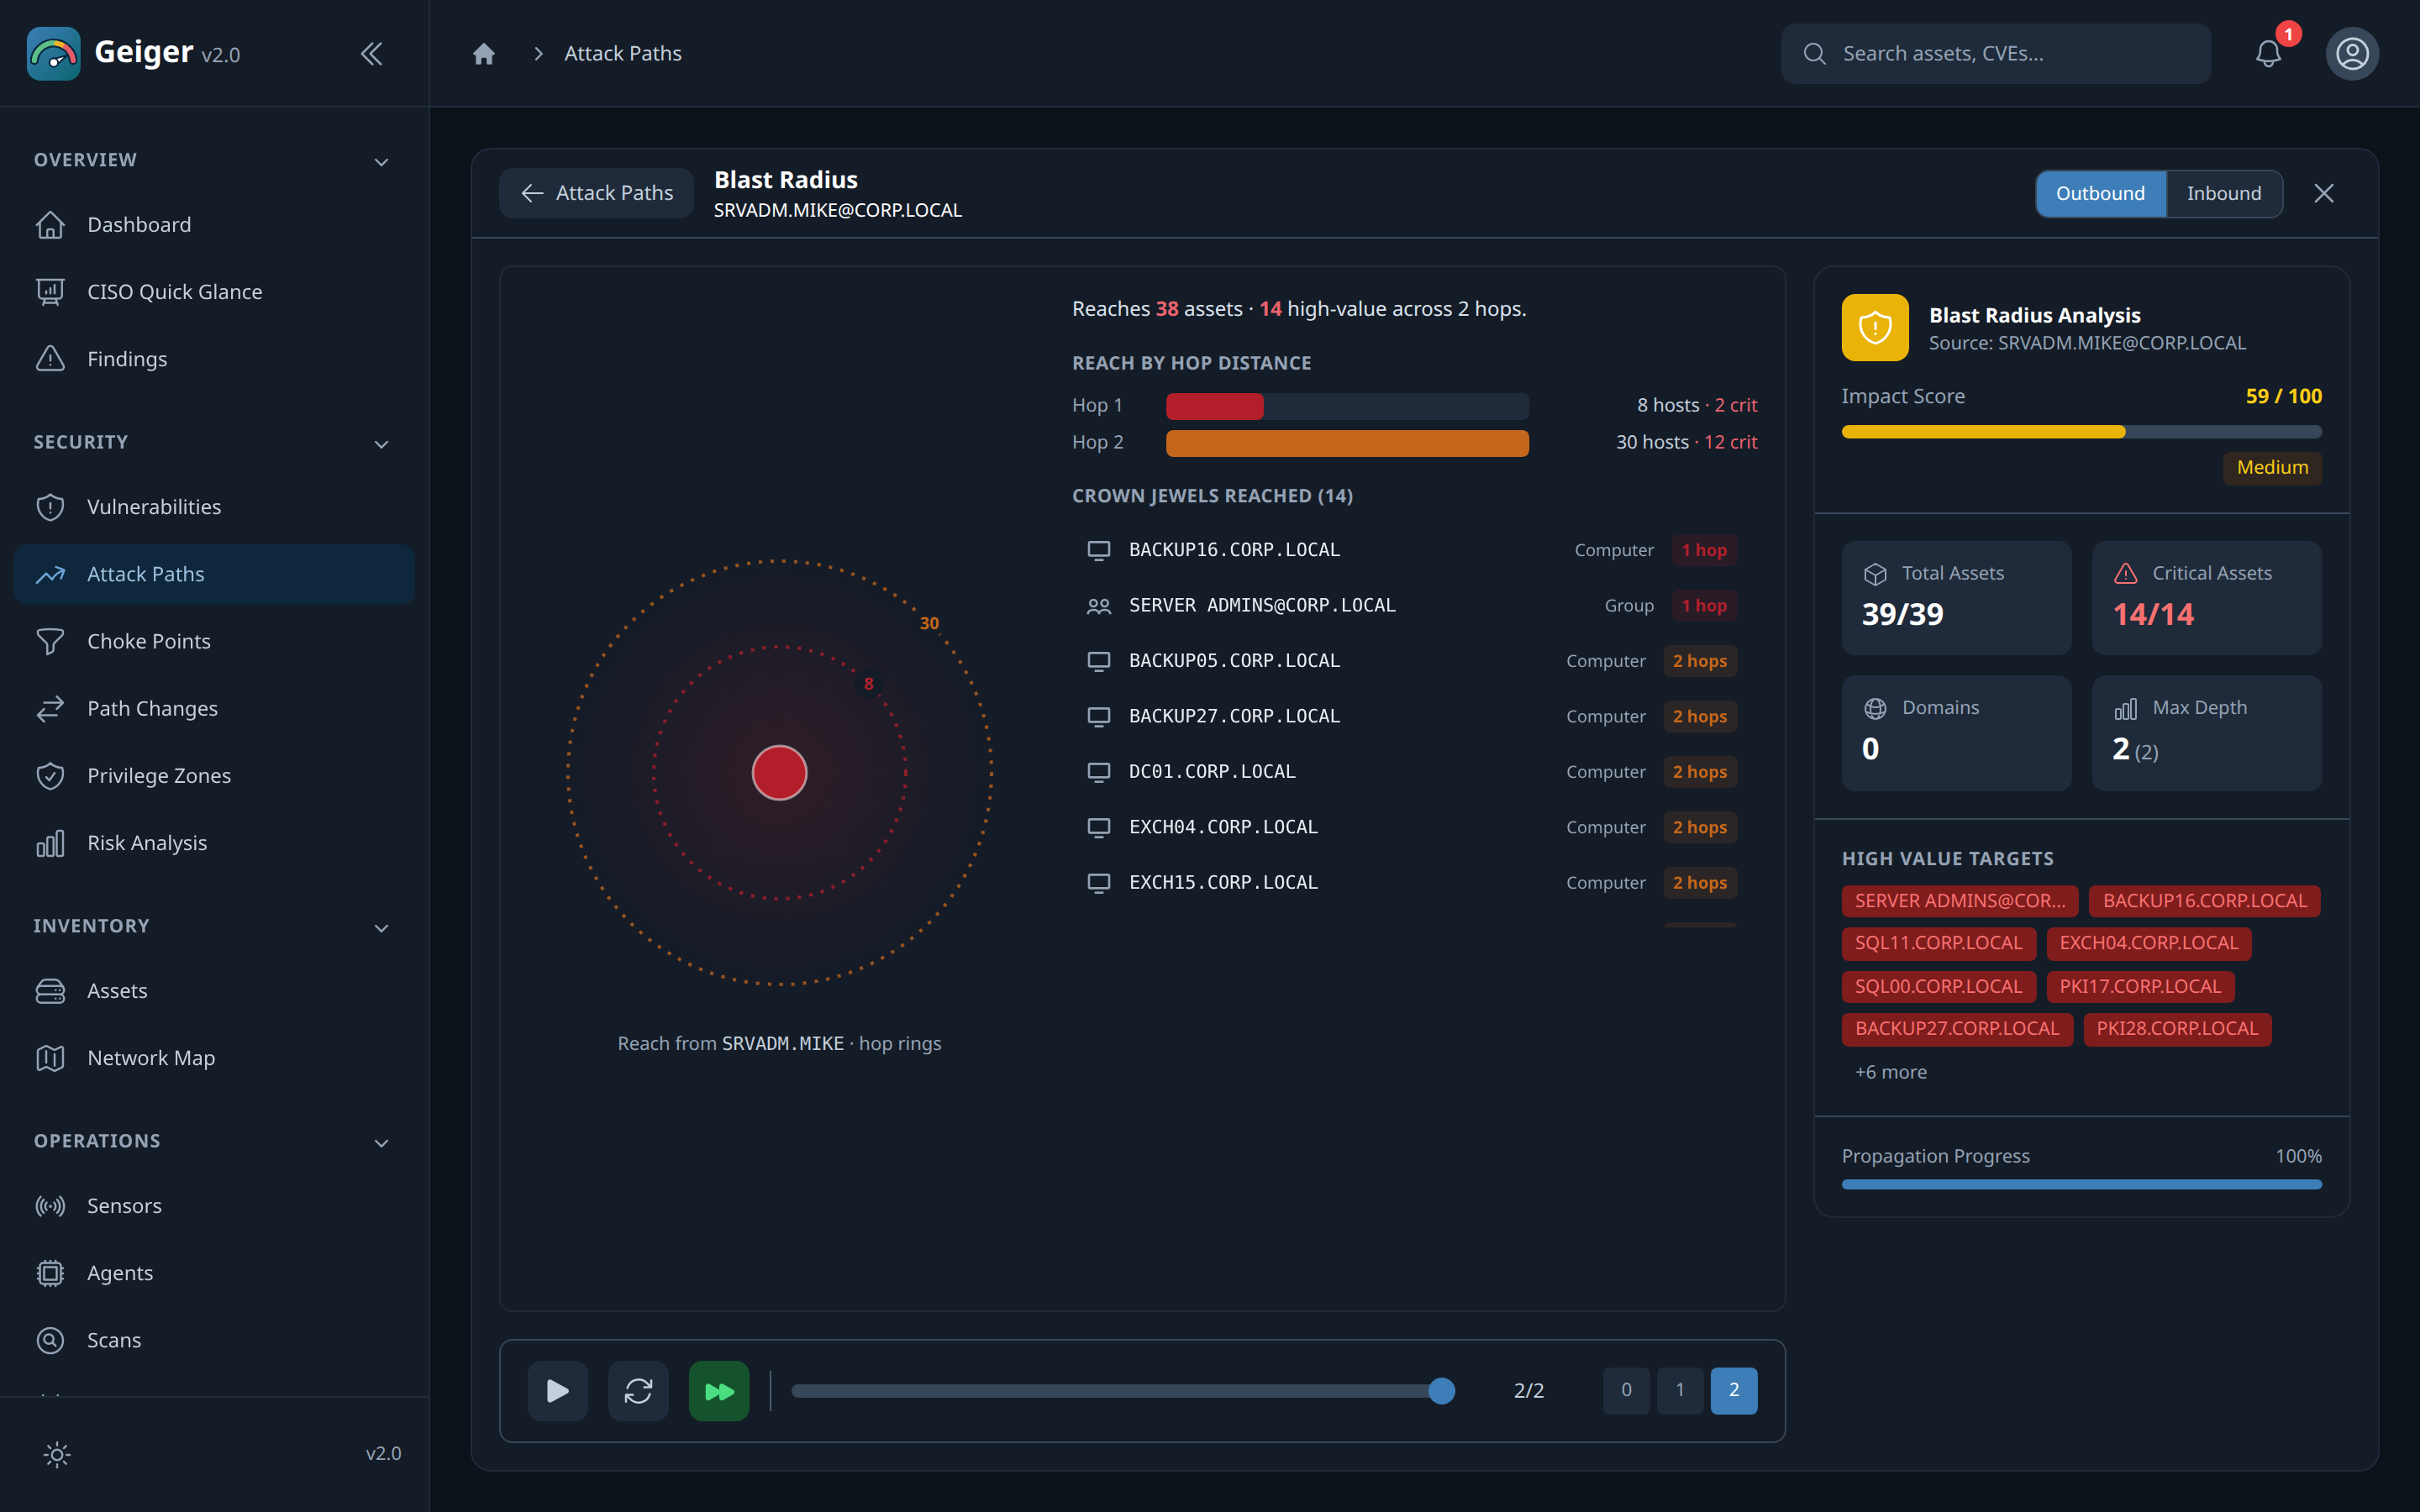Click the Network Map icon
The image size is (2420, 1512).
coord(50,1058)
